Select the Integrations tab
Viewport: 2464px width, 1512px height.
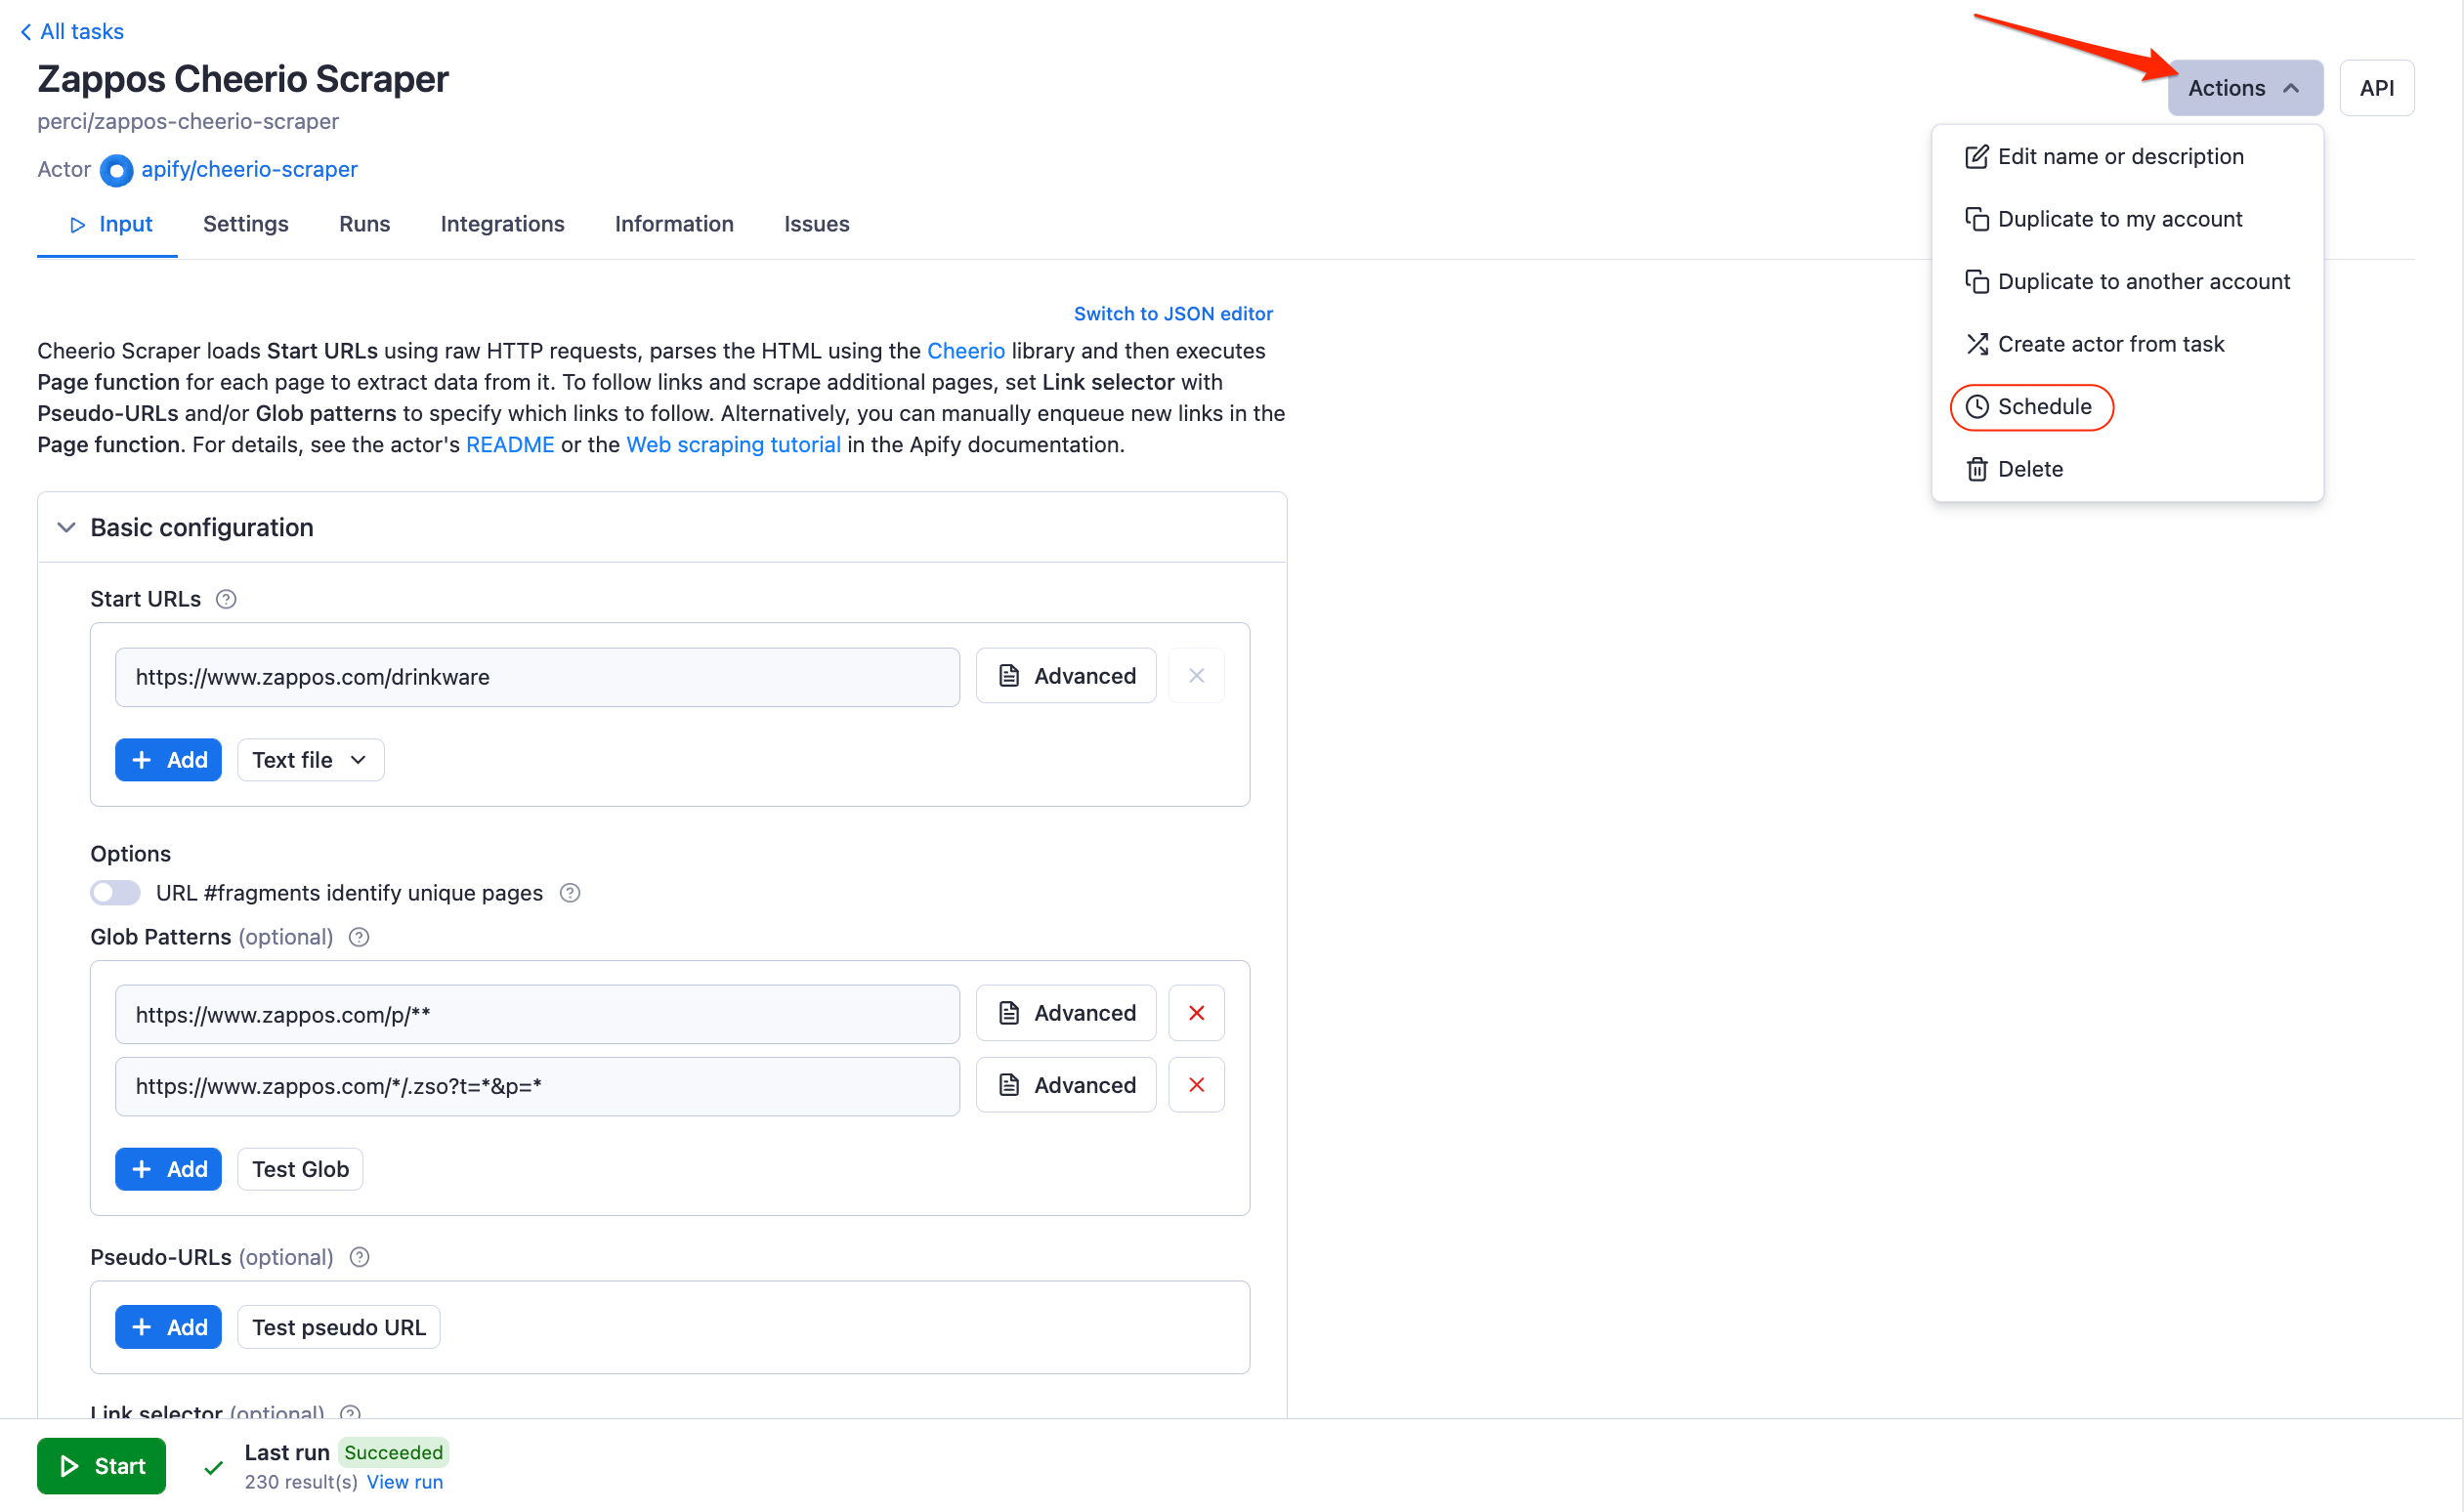(501, 224)
